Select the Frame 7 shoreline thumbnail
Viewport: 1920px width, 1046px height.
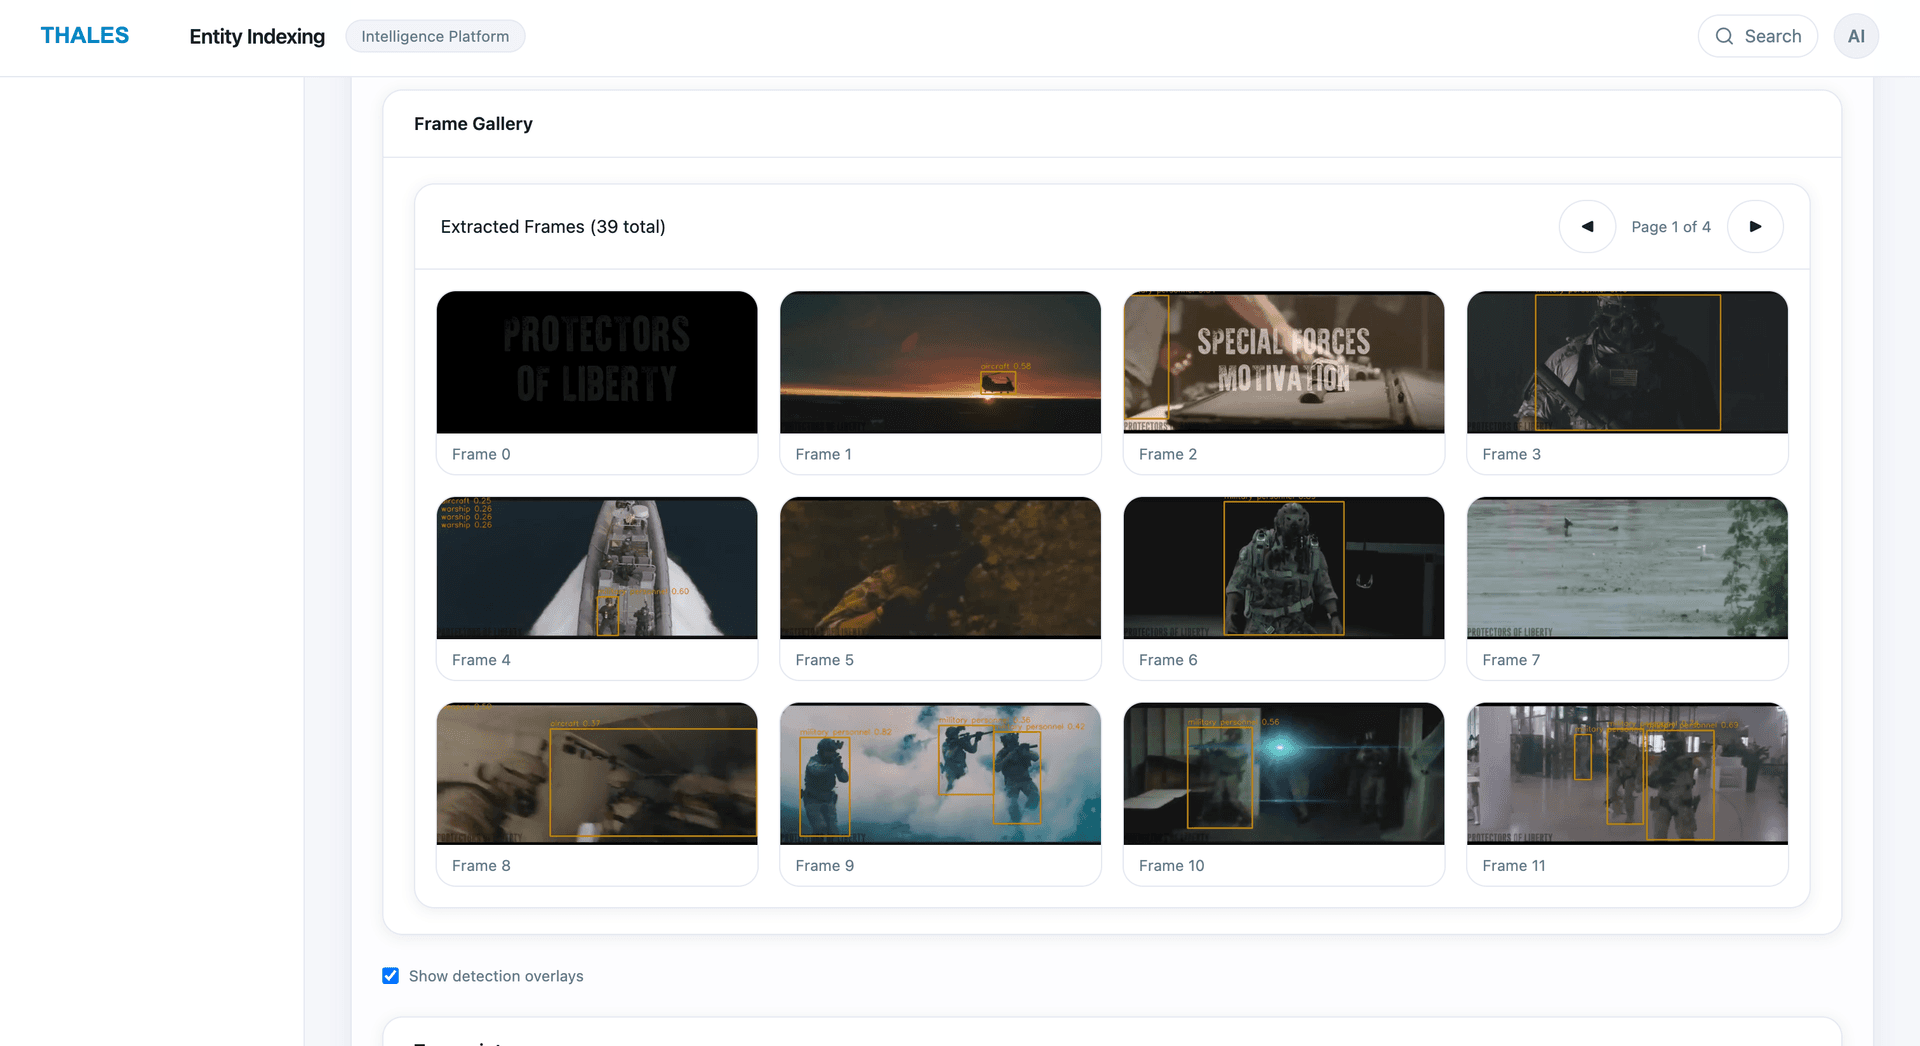click(1627, 568)
